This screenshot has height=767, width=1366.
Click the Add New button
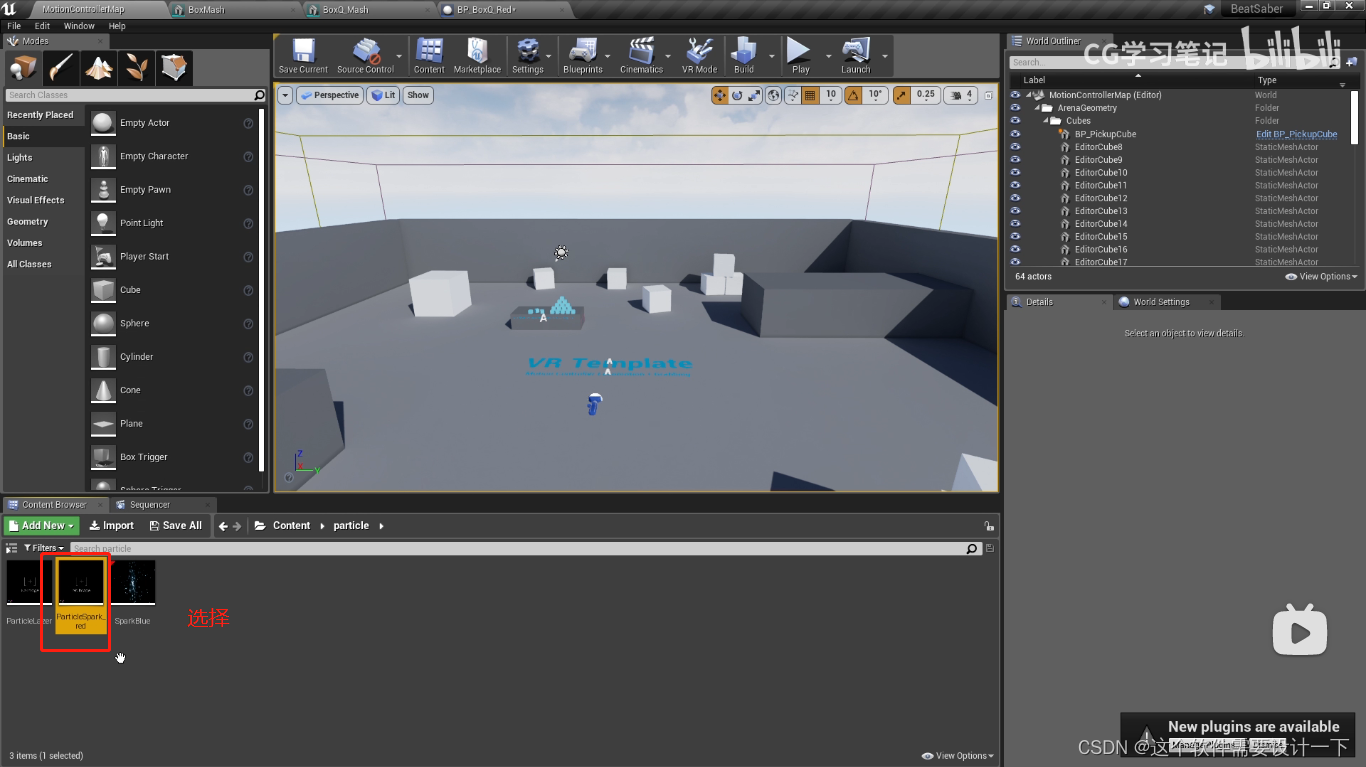42,525
